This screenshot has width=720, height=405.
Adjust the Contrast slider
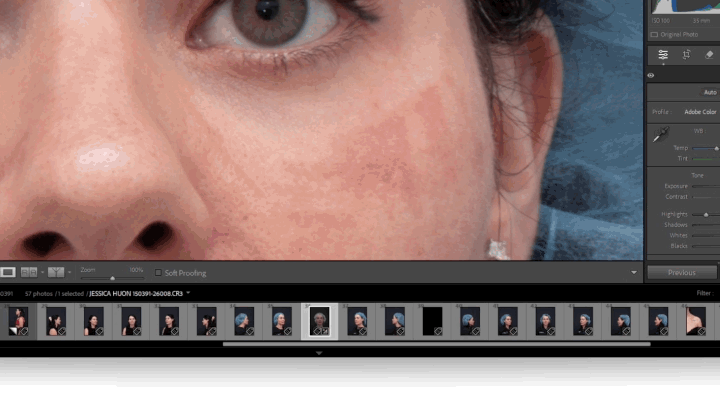click(706, 197)
